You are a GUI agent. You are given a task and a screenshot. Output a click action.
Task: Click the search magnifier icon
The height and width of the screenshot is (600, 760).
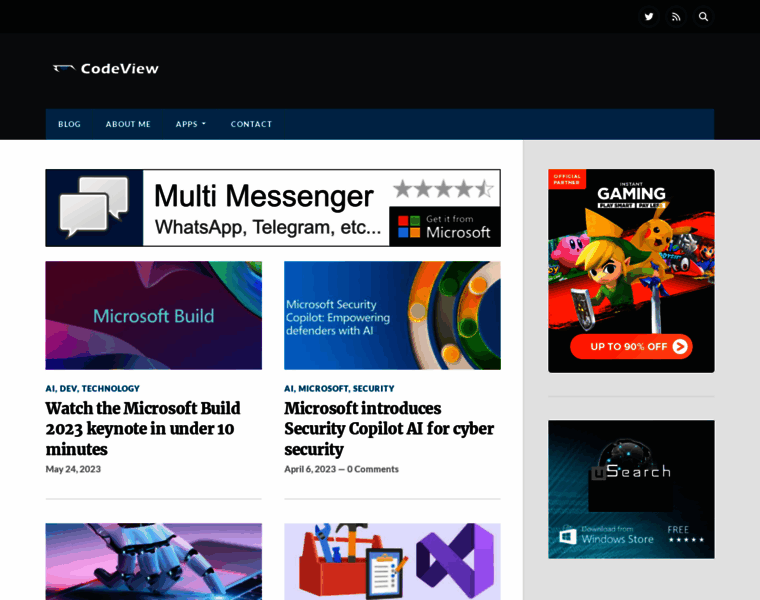pos(703,17)
